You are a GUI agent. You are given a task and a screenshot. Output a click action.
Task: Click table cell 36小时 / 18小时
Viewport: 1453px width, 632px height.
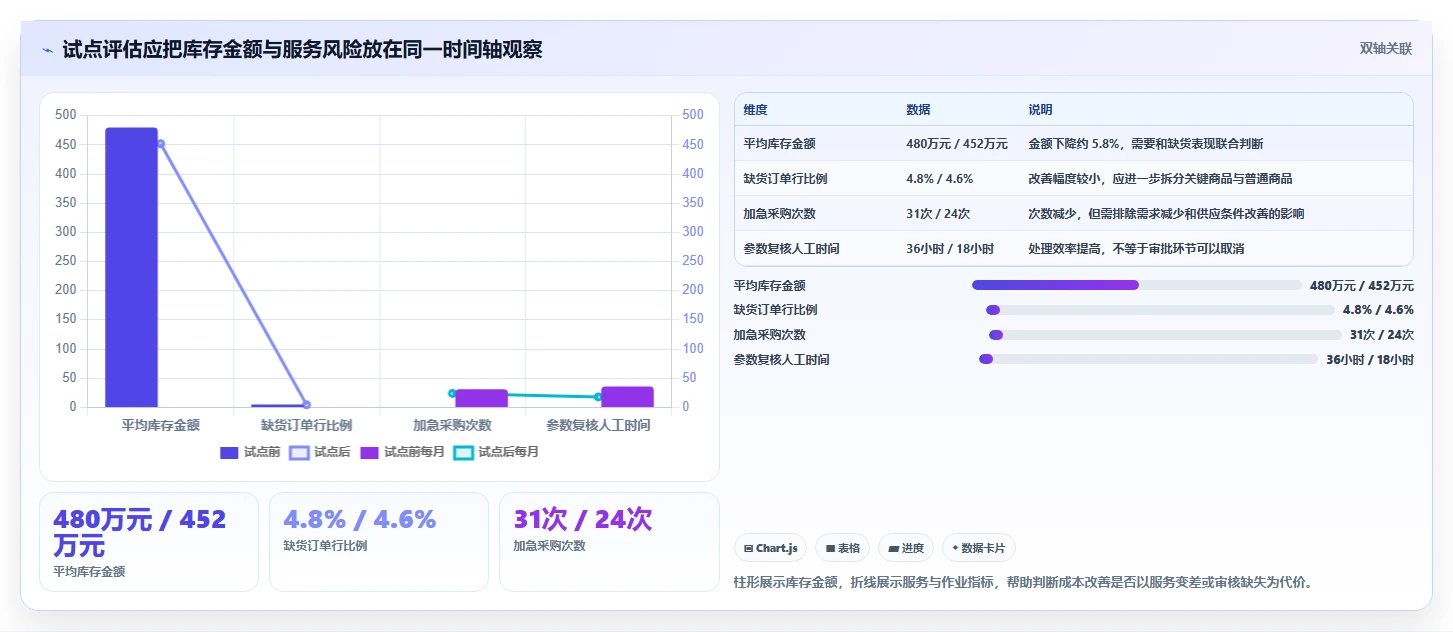point(950,249)
